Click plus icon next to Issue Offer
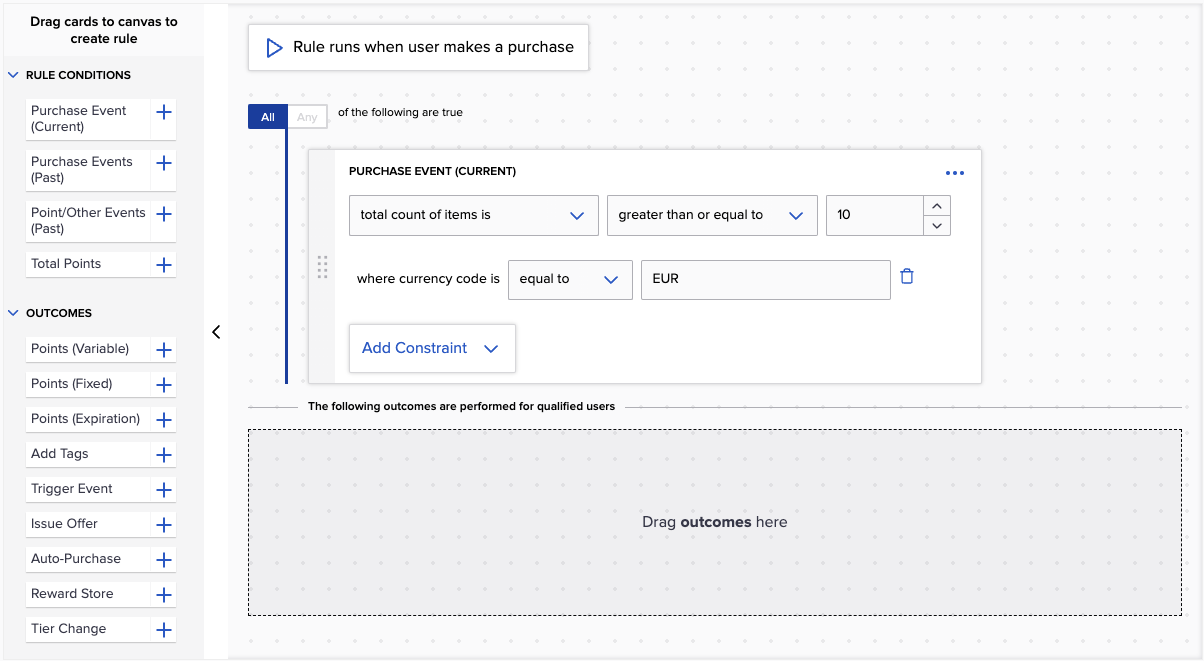The height and width of the screenshot is (661, 1204). [x=164, y=525]
